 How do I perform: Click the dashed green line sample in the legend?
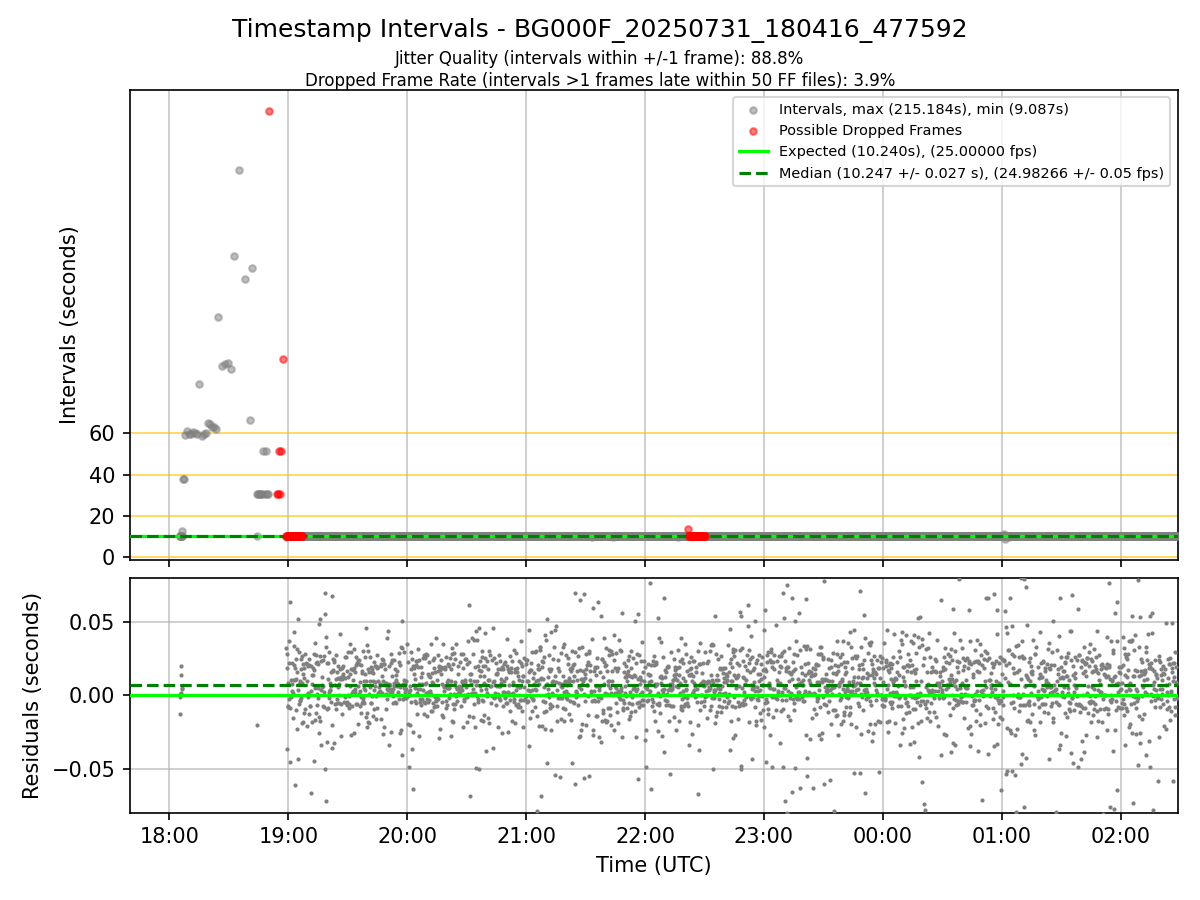(x=753, y=173)
